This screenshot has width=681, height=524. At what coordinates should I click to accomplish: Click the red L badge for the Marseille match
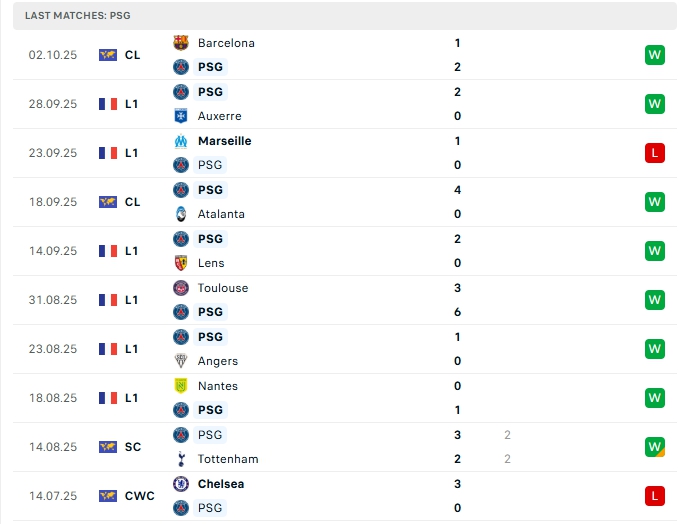(x=655, y=153)
